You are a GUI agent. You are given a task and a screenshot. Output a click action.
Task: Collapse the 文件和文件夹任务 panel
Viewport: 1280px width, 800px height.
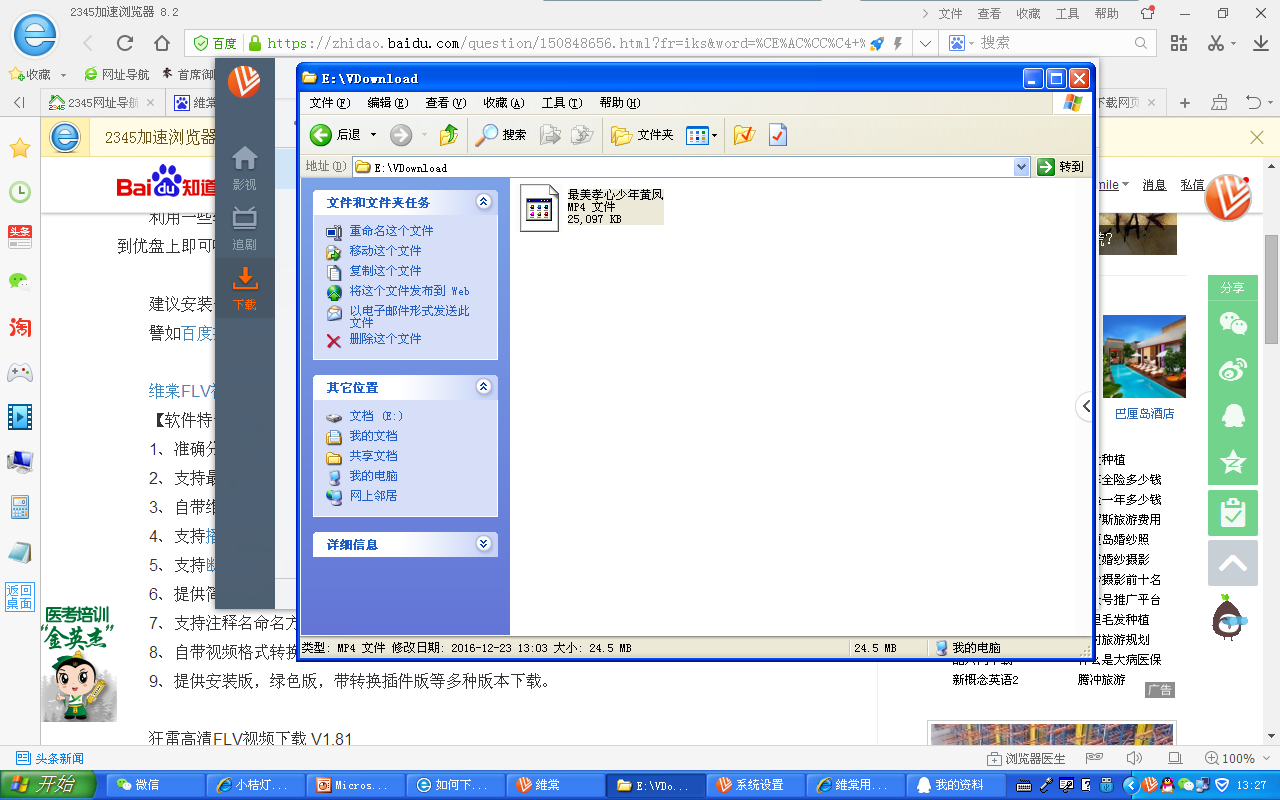(484, 202)
